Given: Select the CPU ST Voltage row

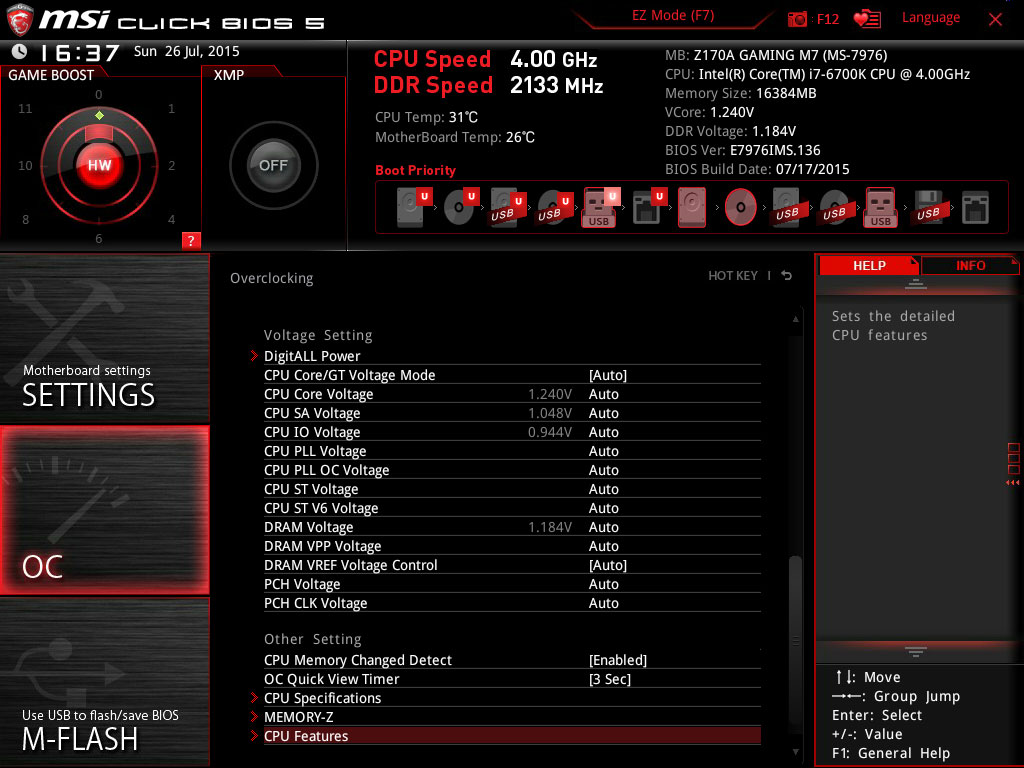Looking at the screenshot, I should (x=512, y=489).
